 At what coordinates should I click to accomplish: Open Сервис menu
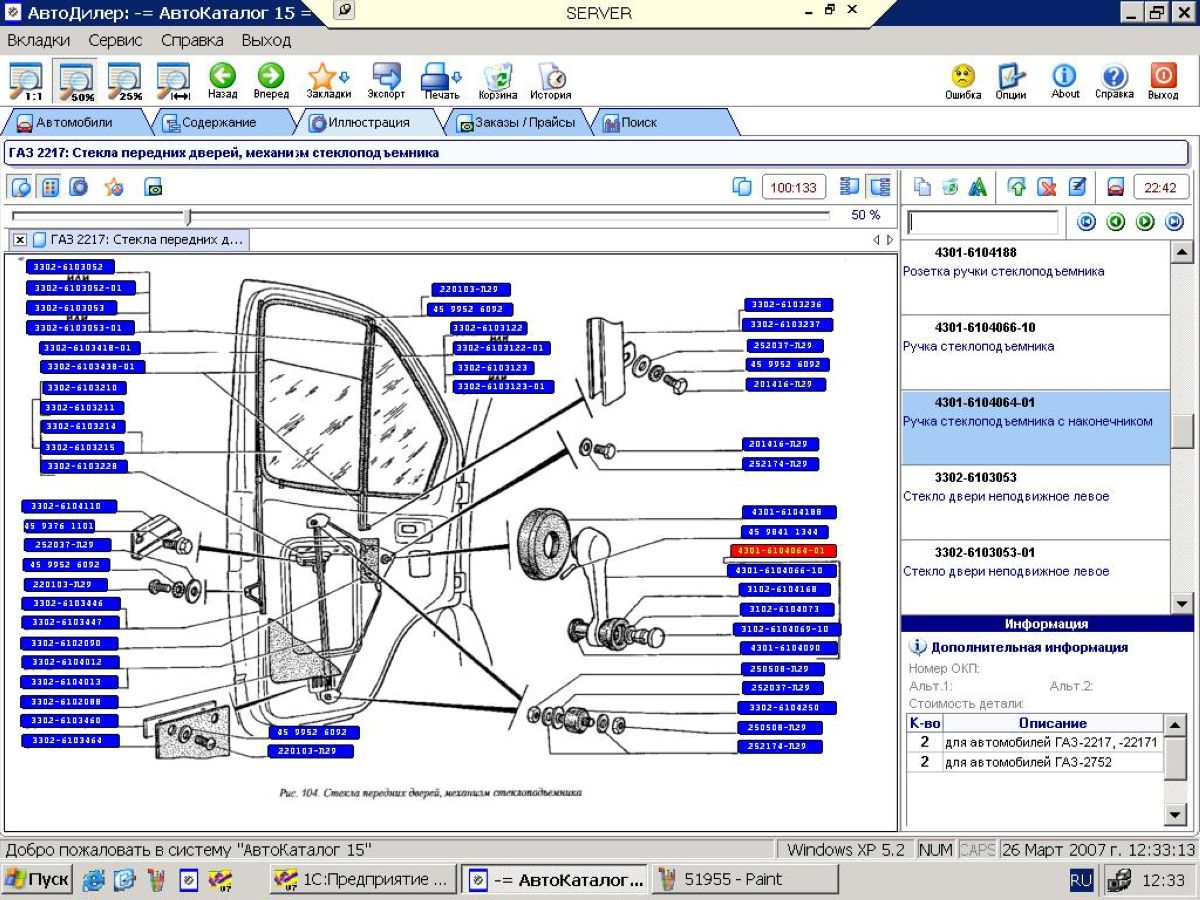(115, 41)
